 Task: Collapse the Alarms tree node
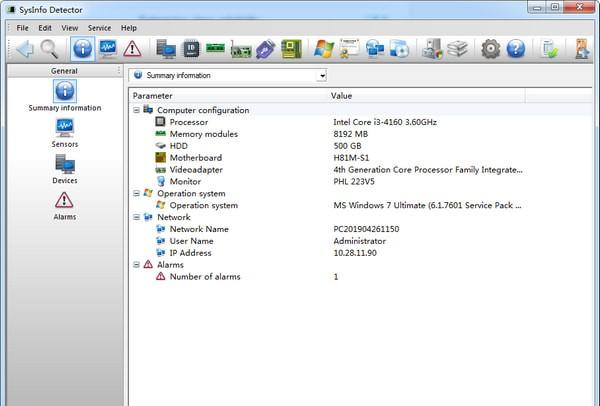tap(136, 265)
